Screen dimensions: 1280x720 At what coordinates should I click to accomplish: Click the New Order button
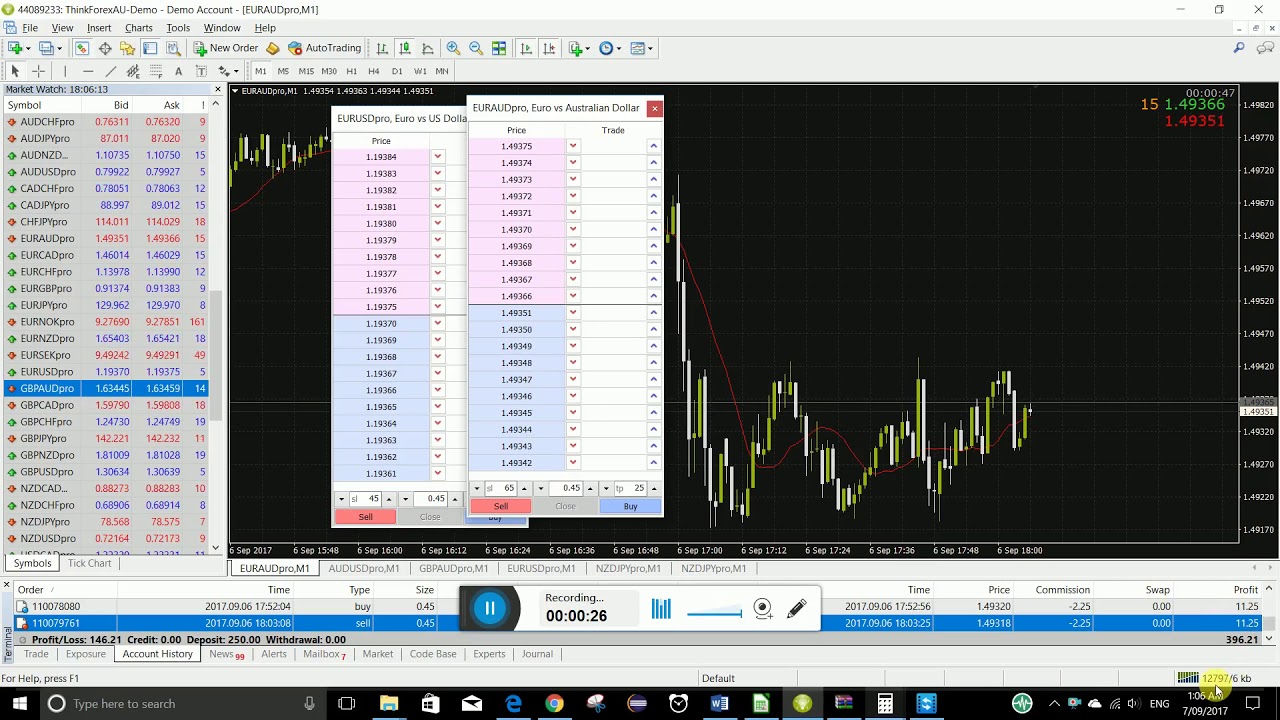pyautogui.click(x=227, y=48)
